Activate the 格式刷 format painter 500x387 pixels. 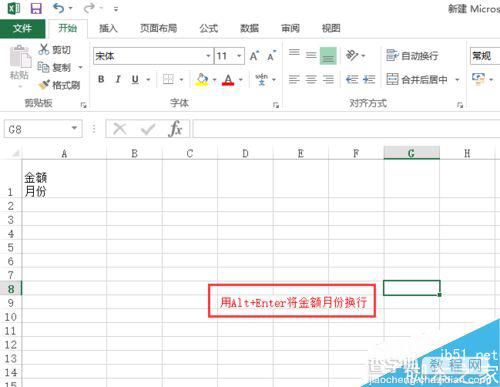59,85
